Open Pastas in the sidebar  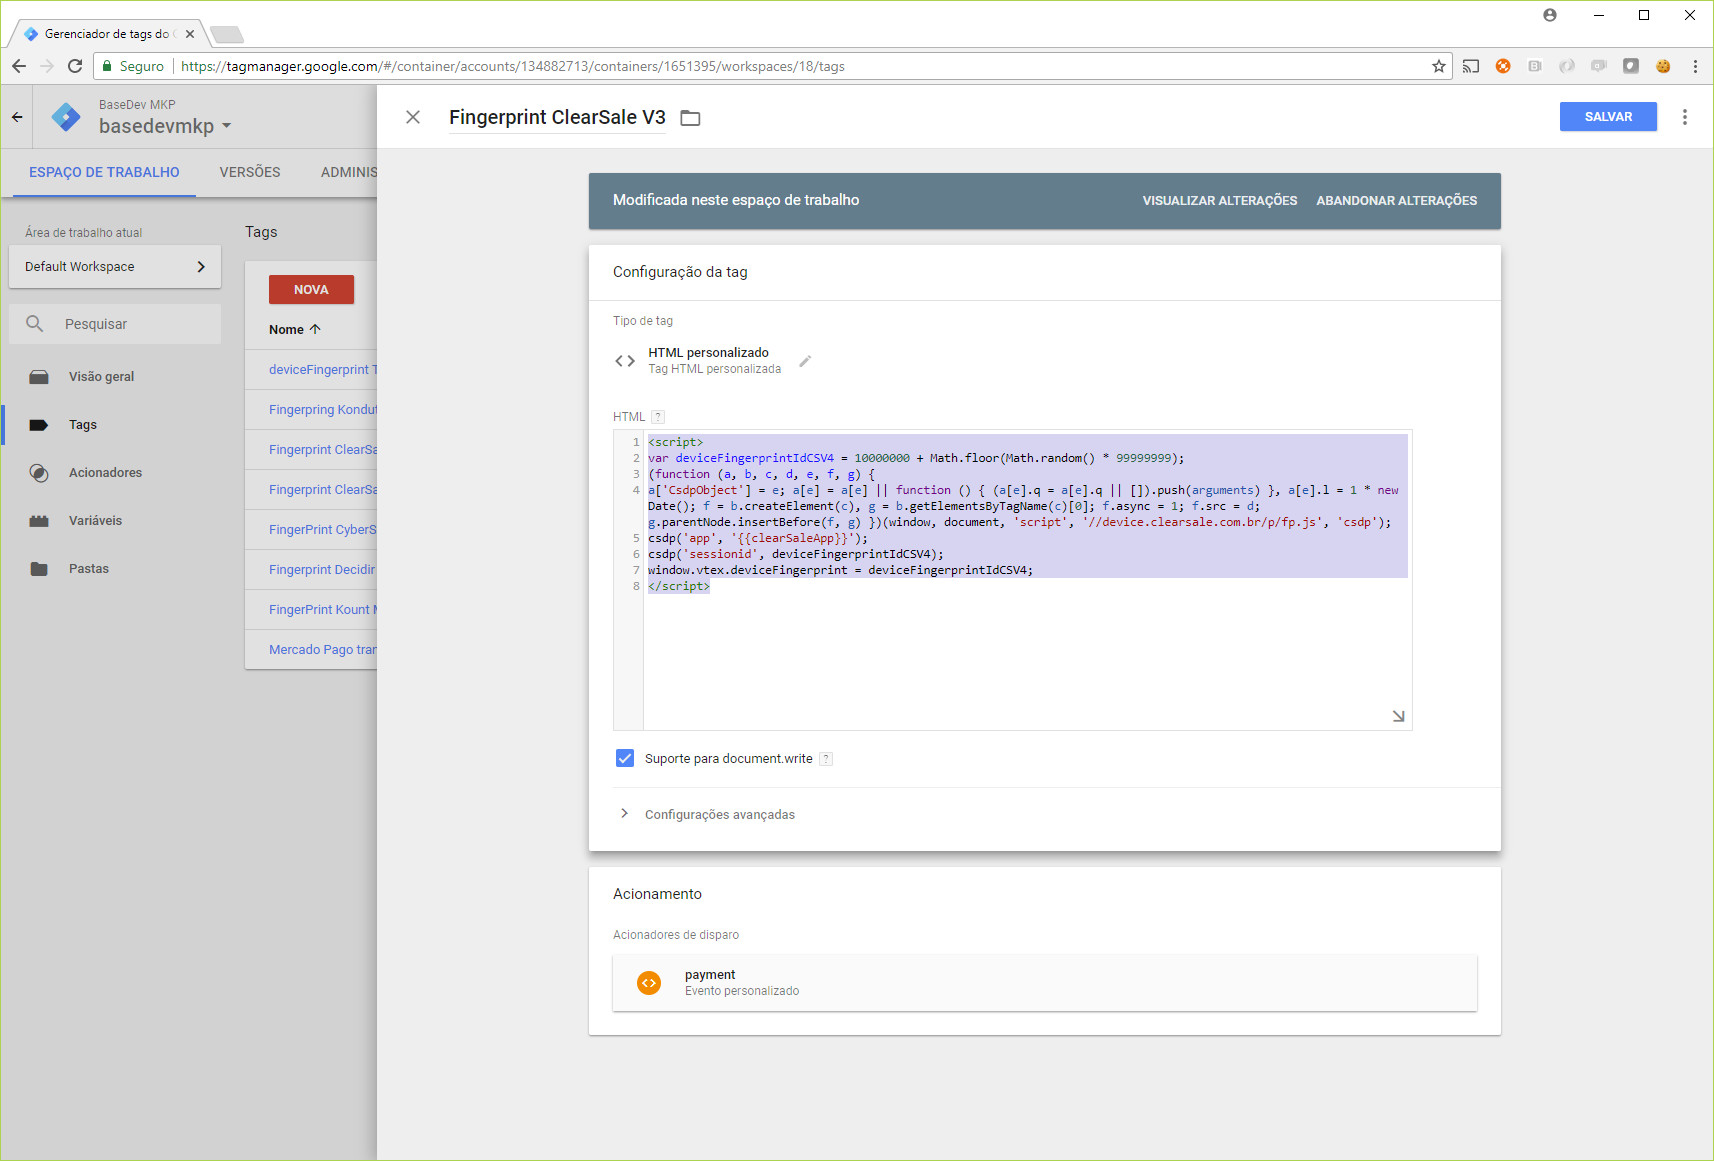(x=89, y=568)
